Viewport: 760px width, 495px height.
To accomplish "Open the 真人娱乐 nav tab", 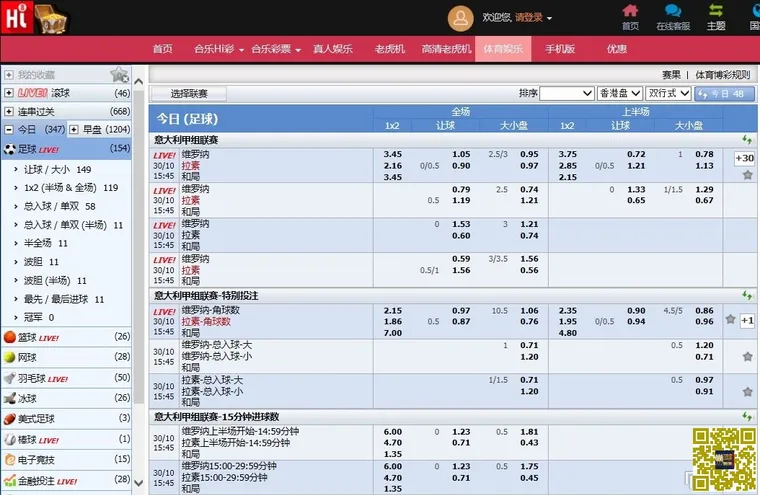I will pos(332,49).
